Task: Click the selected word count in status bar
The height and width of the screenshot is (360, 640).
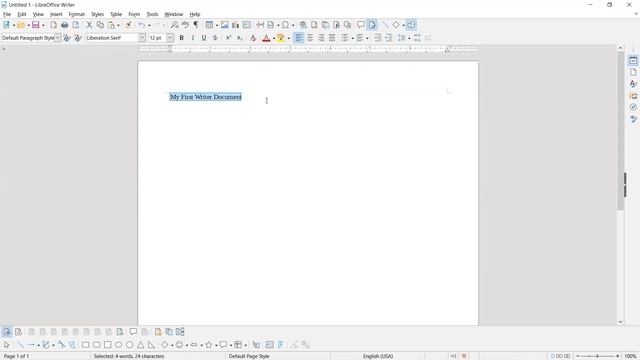Action: pyautogui.click(x=129, y=356)
